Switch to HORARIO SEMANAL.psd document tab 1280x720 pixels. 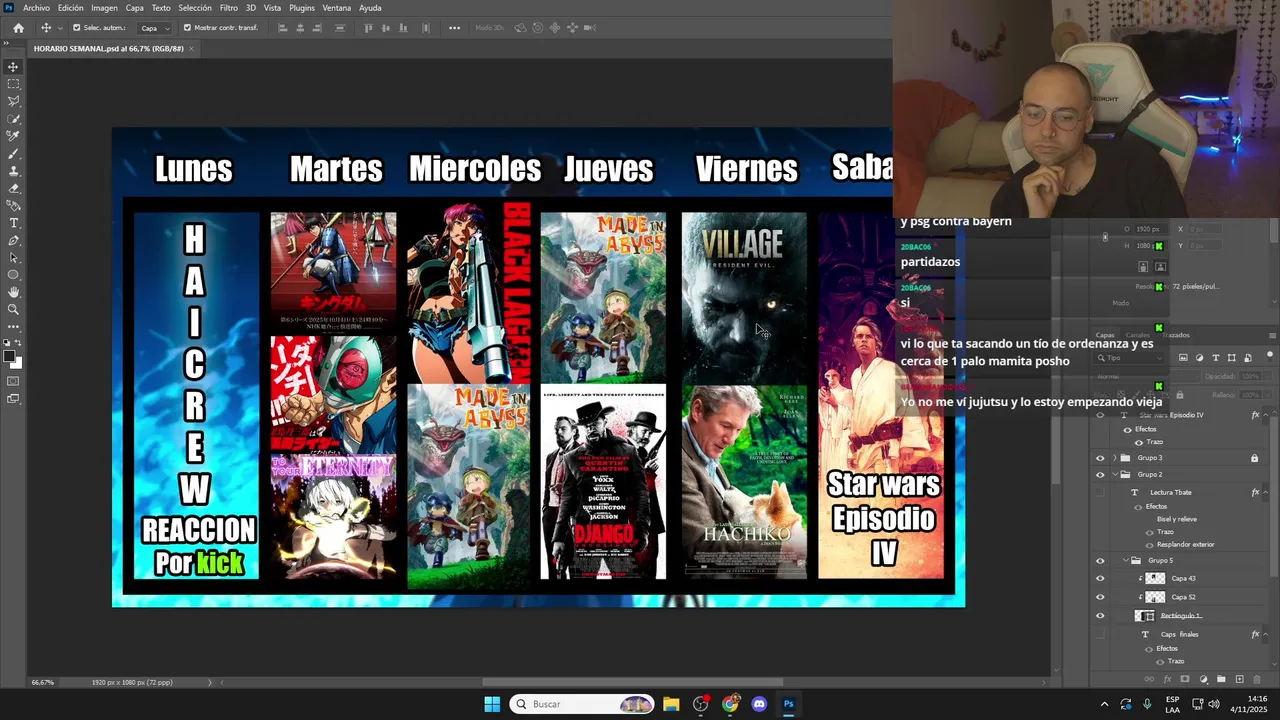(x=109, y=48)
